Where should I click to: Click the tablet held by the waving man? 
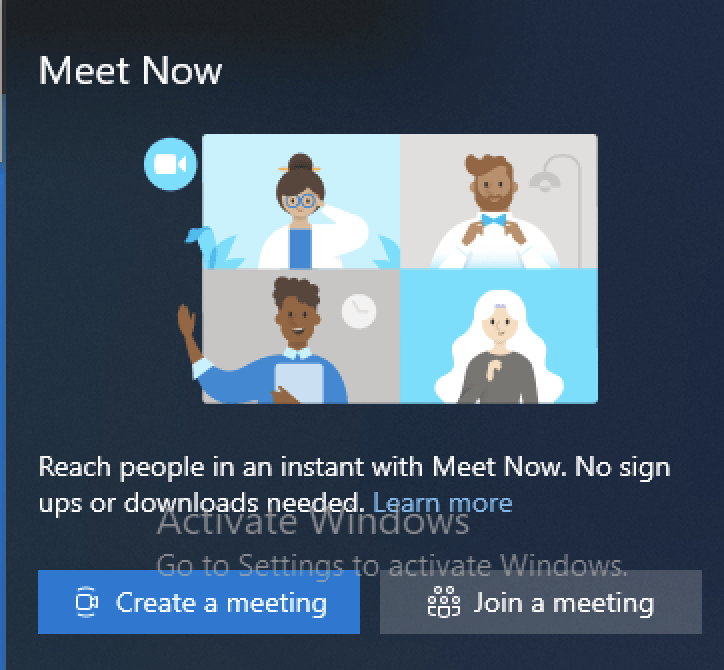(x=299, y=383)
